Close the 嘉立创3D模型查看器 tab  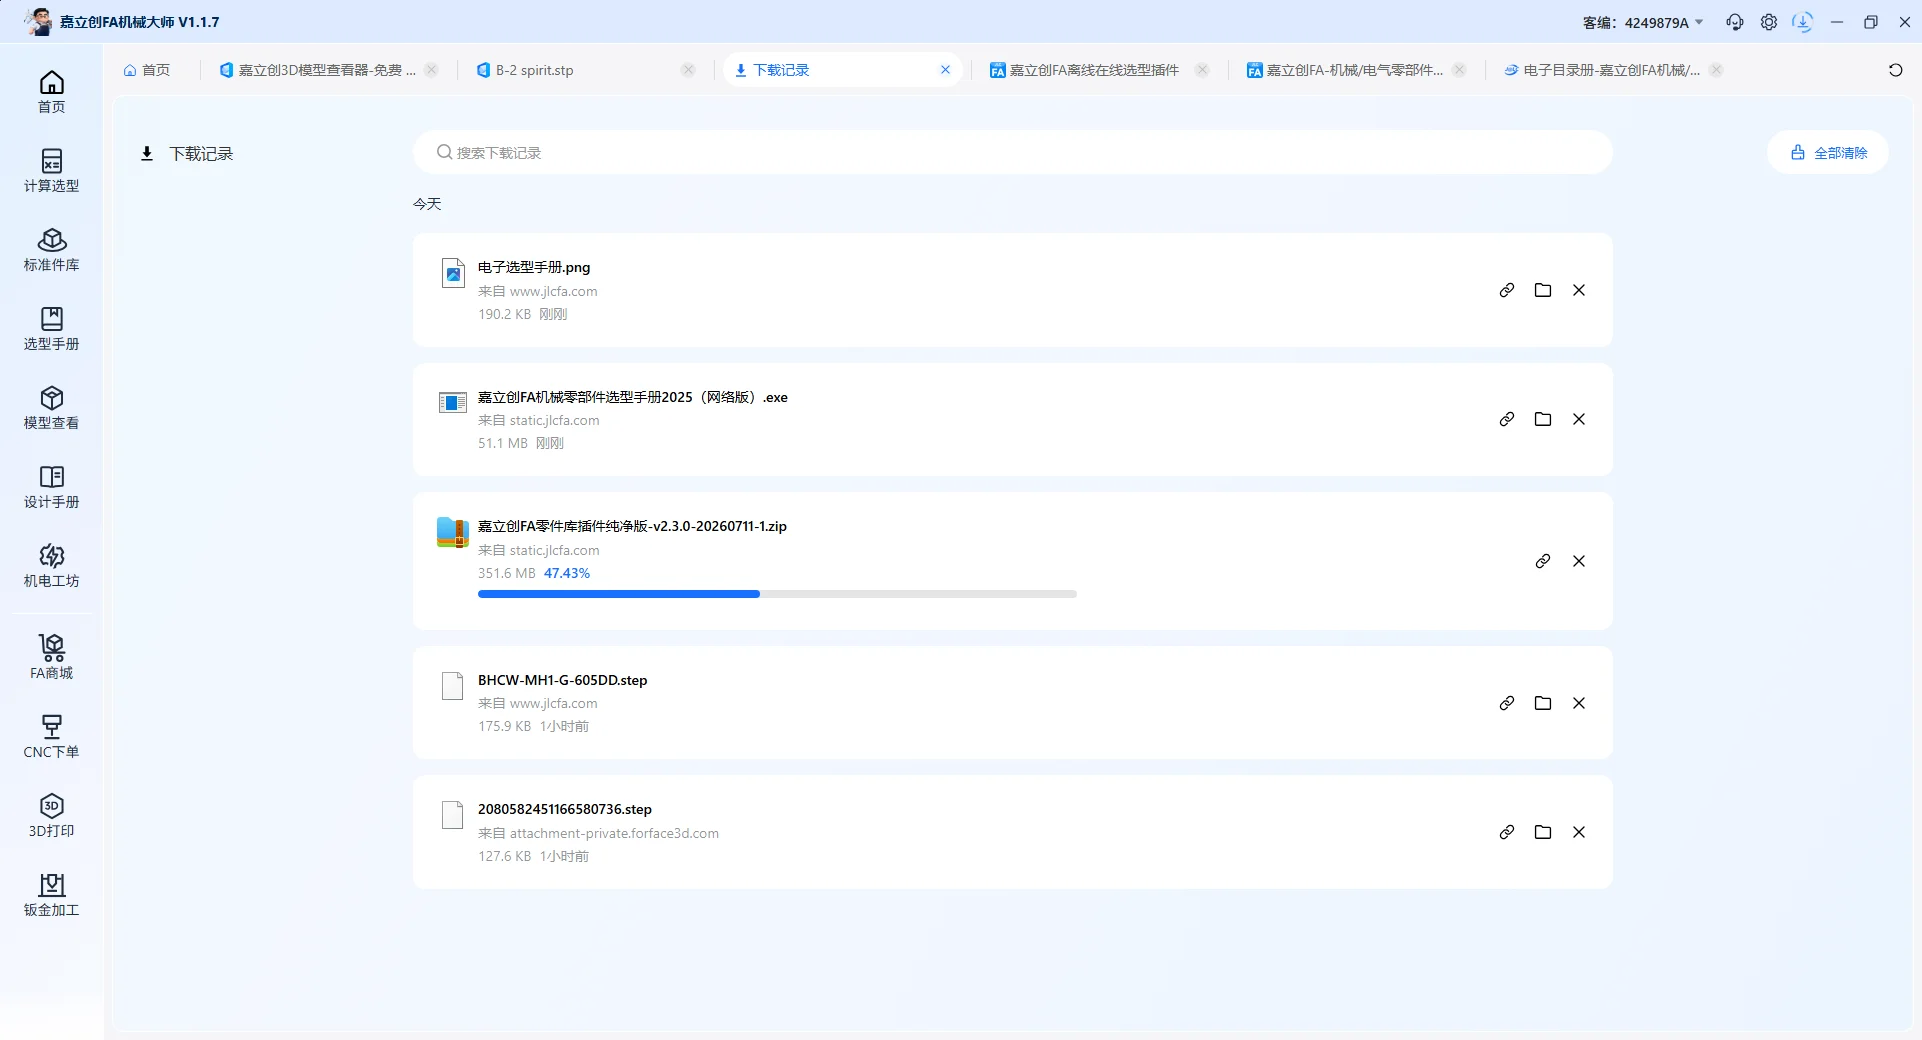[x=431, y=70]
